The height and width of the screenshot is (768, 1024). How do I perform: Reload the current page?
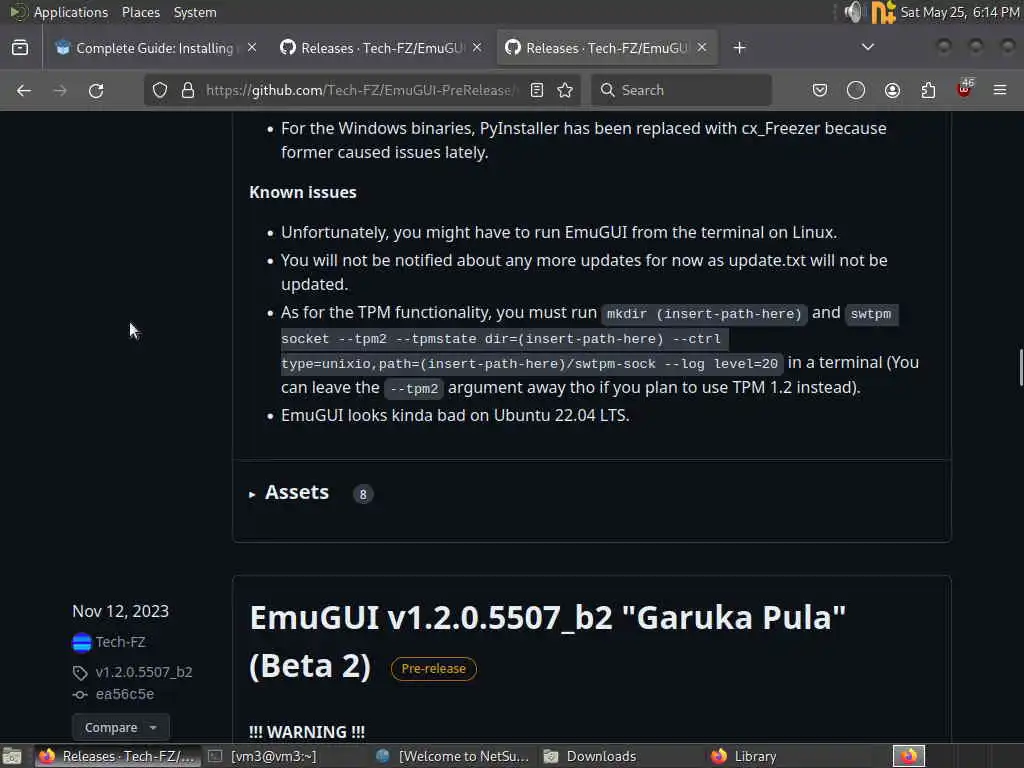tap(96, 90)
